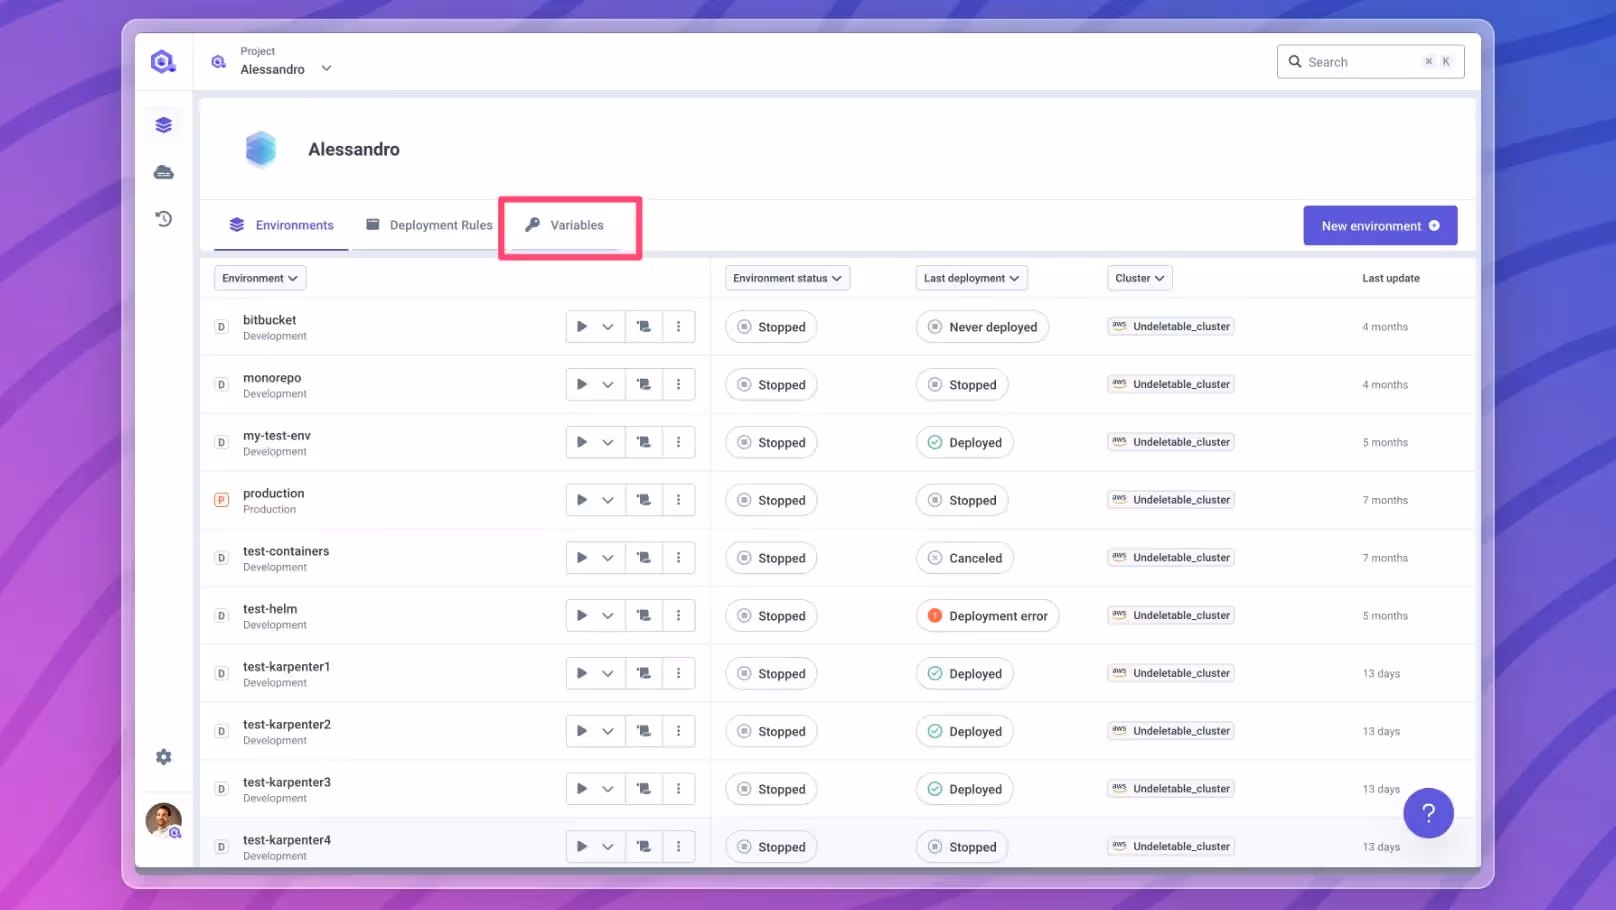Click the Deployment error status on test-helm

click(x=987, y=616)
